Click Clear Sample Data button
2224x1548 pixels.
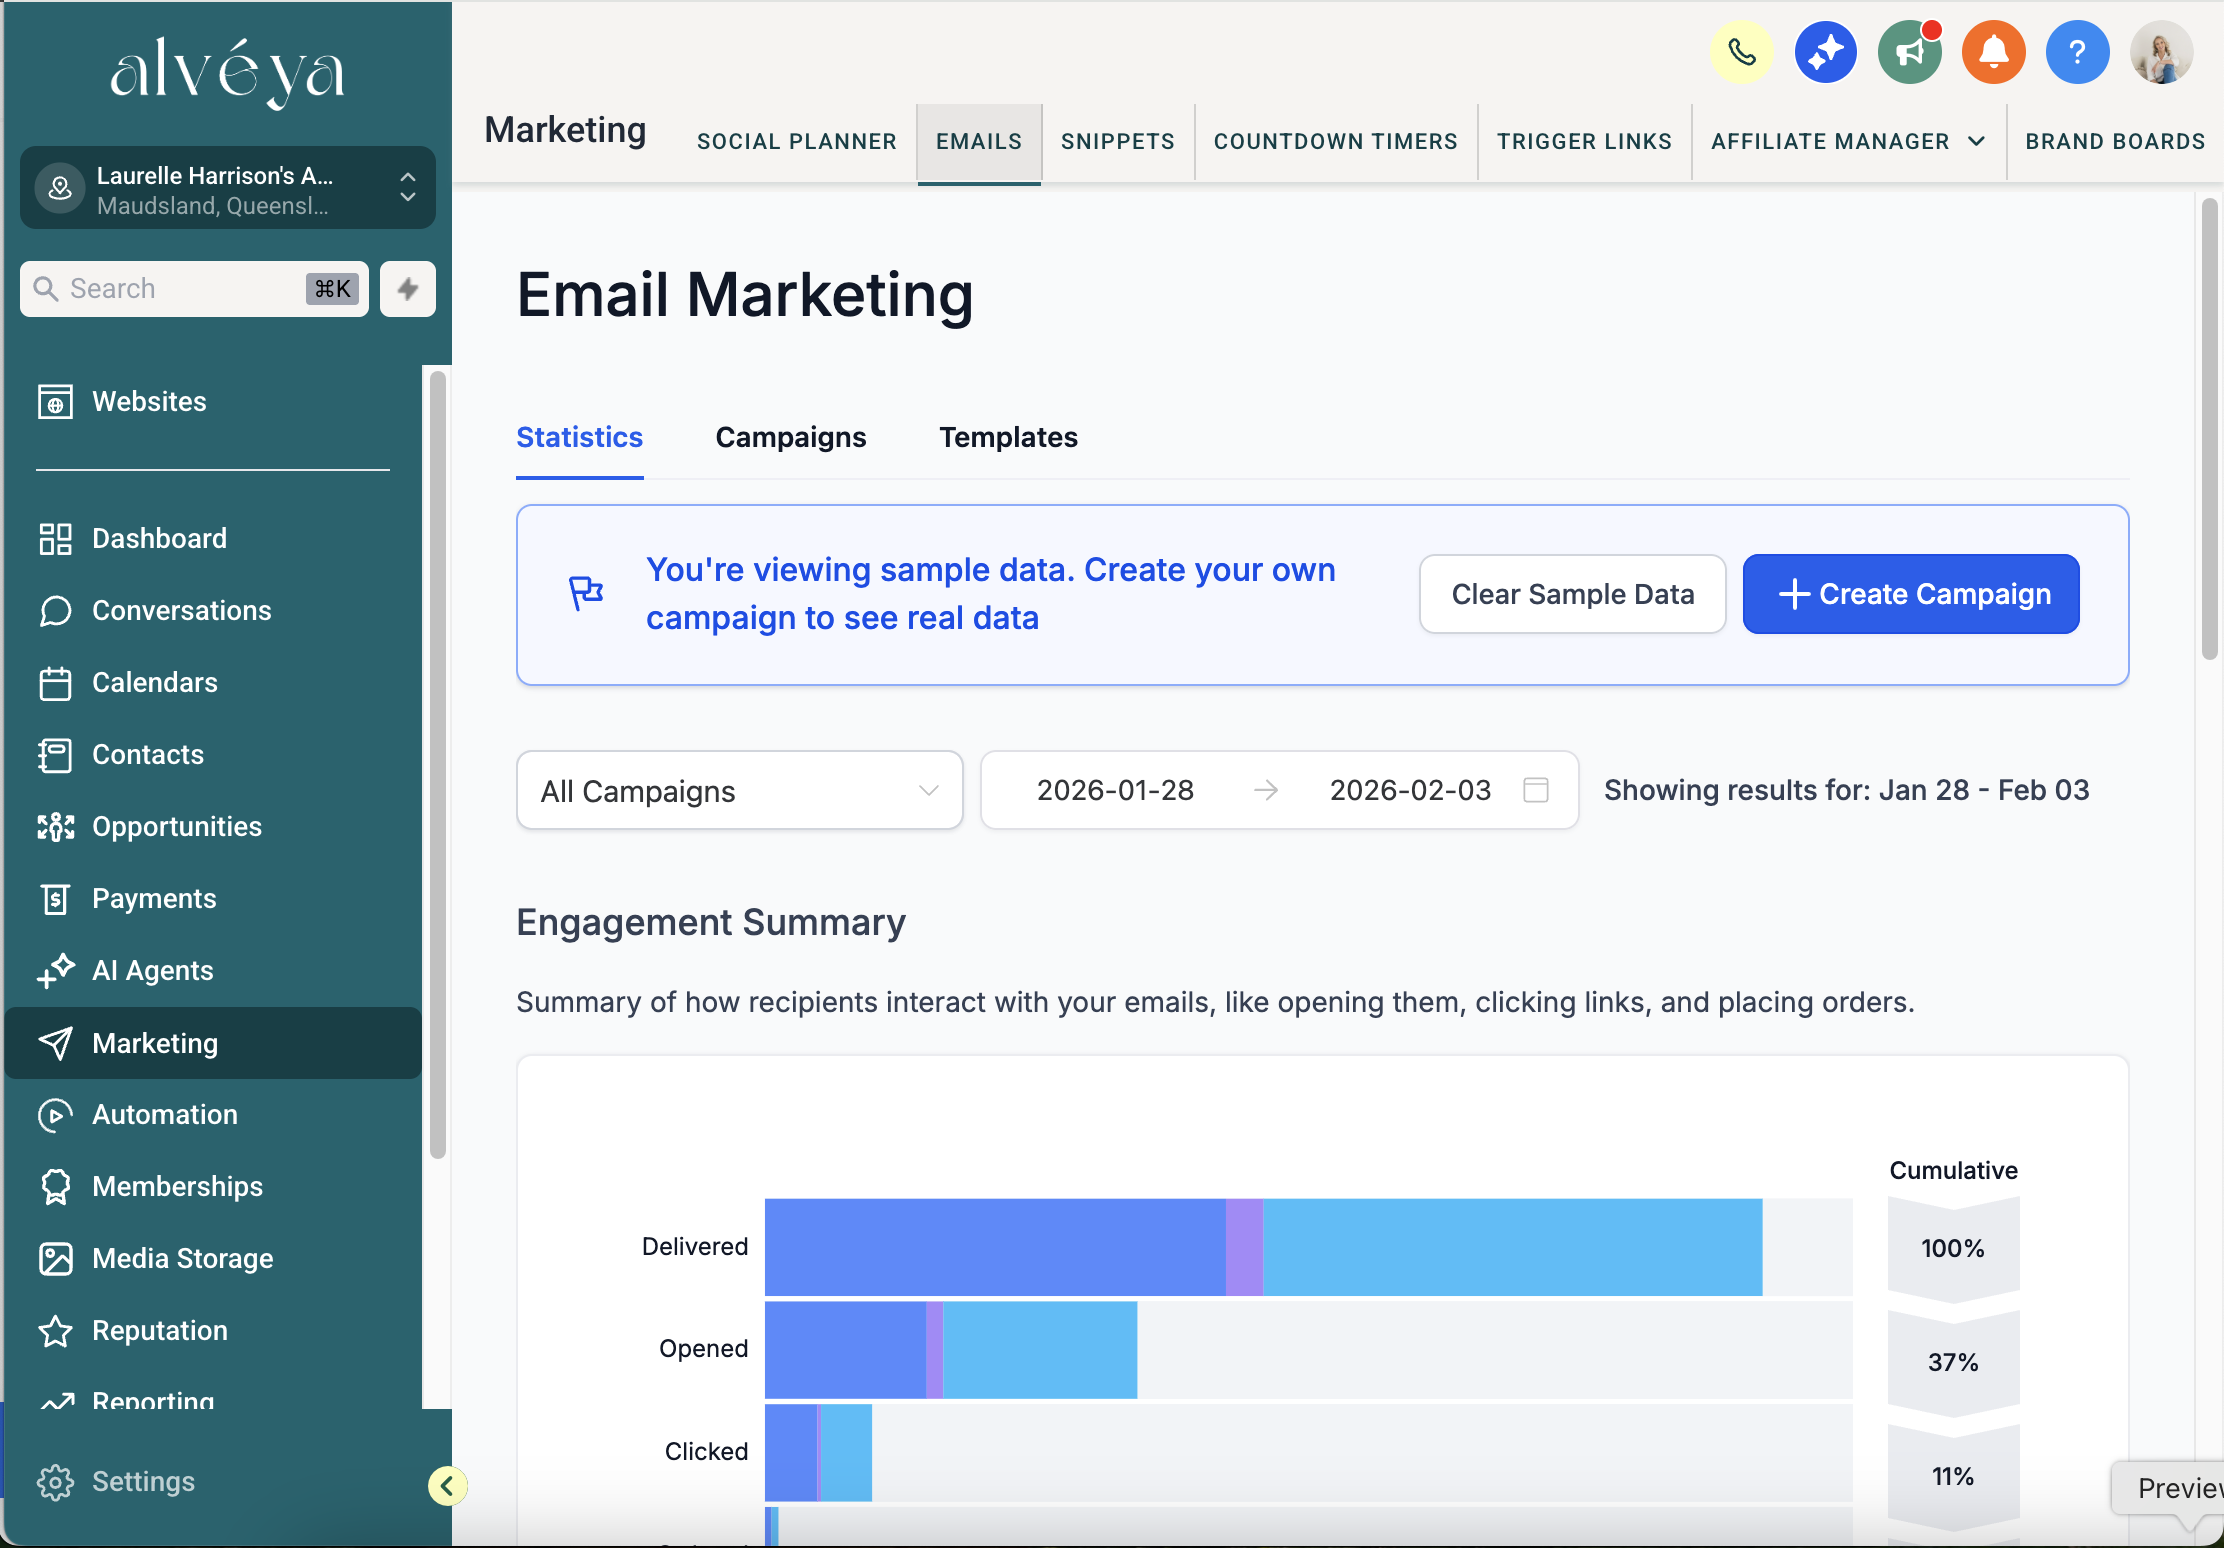click(1573, 594)
